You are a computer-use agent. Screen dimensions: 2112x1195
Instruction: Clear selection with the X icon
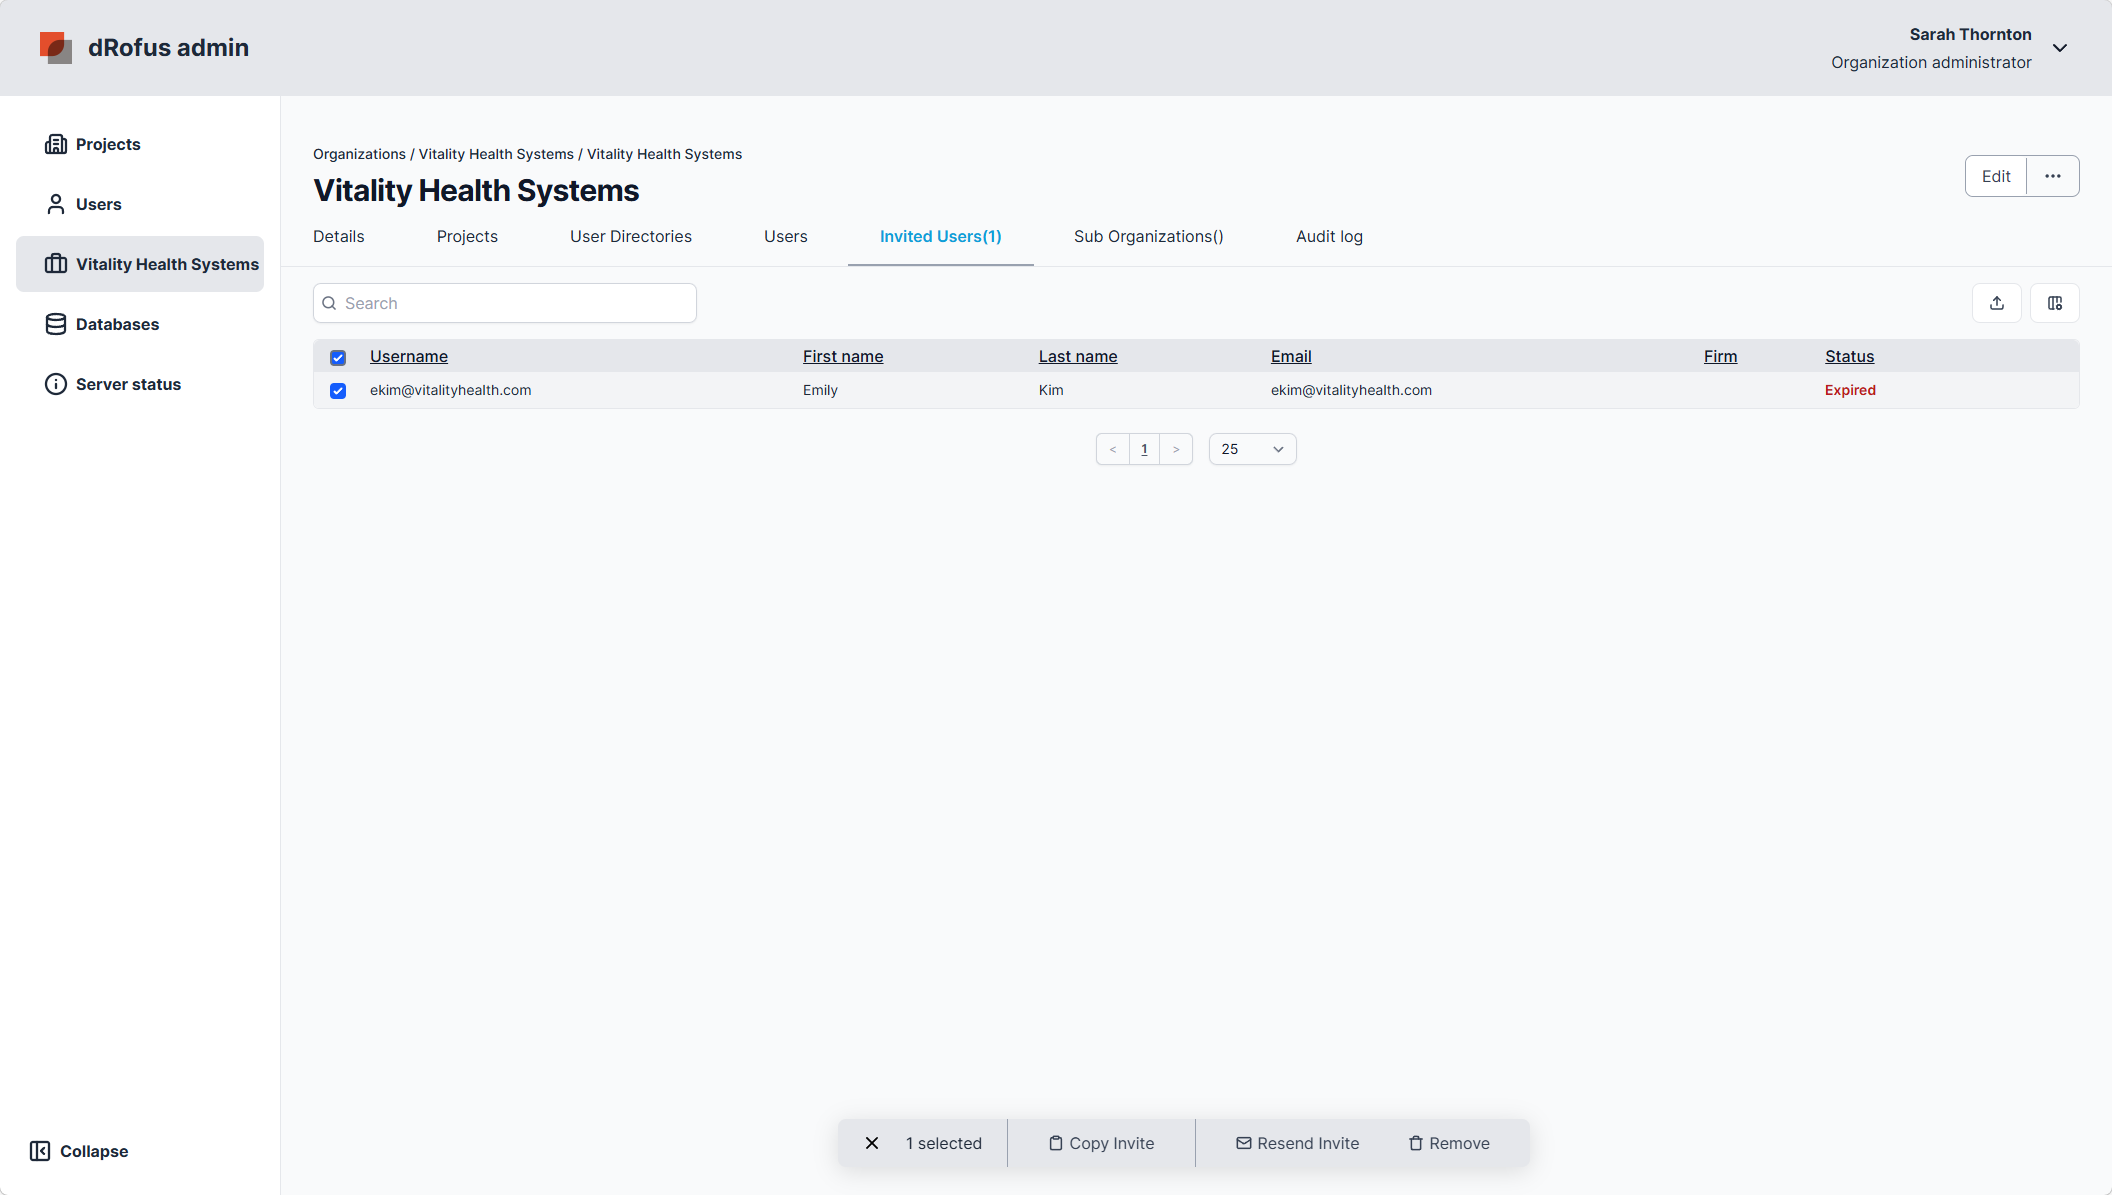pyautogui.click(x=872, y=1143)
